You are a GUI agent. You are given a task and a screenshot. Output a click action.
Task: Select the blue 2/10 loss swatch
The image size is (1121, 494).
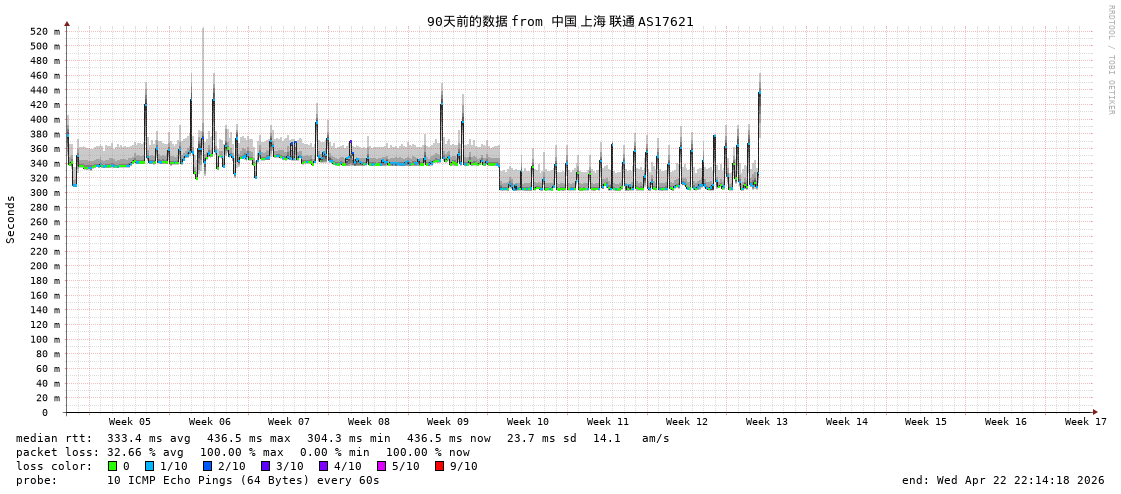pyautogui.click(x=208, y=466)
